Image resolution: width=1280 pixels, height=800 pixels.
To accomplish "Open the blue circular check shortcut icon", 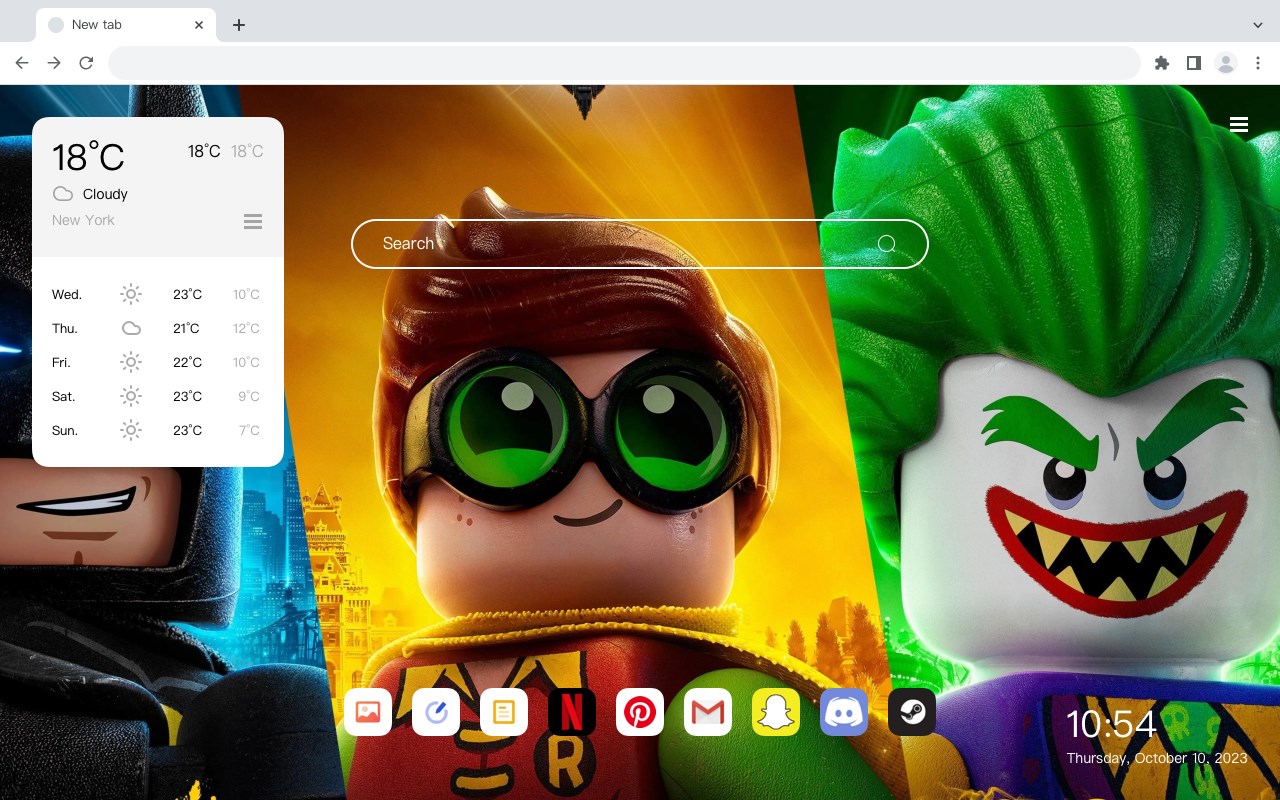I will coord(436,712).
